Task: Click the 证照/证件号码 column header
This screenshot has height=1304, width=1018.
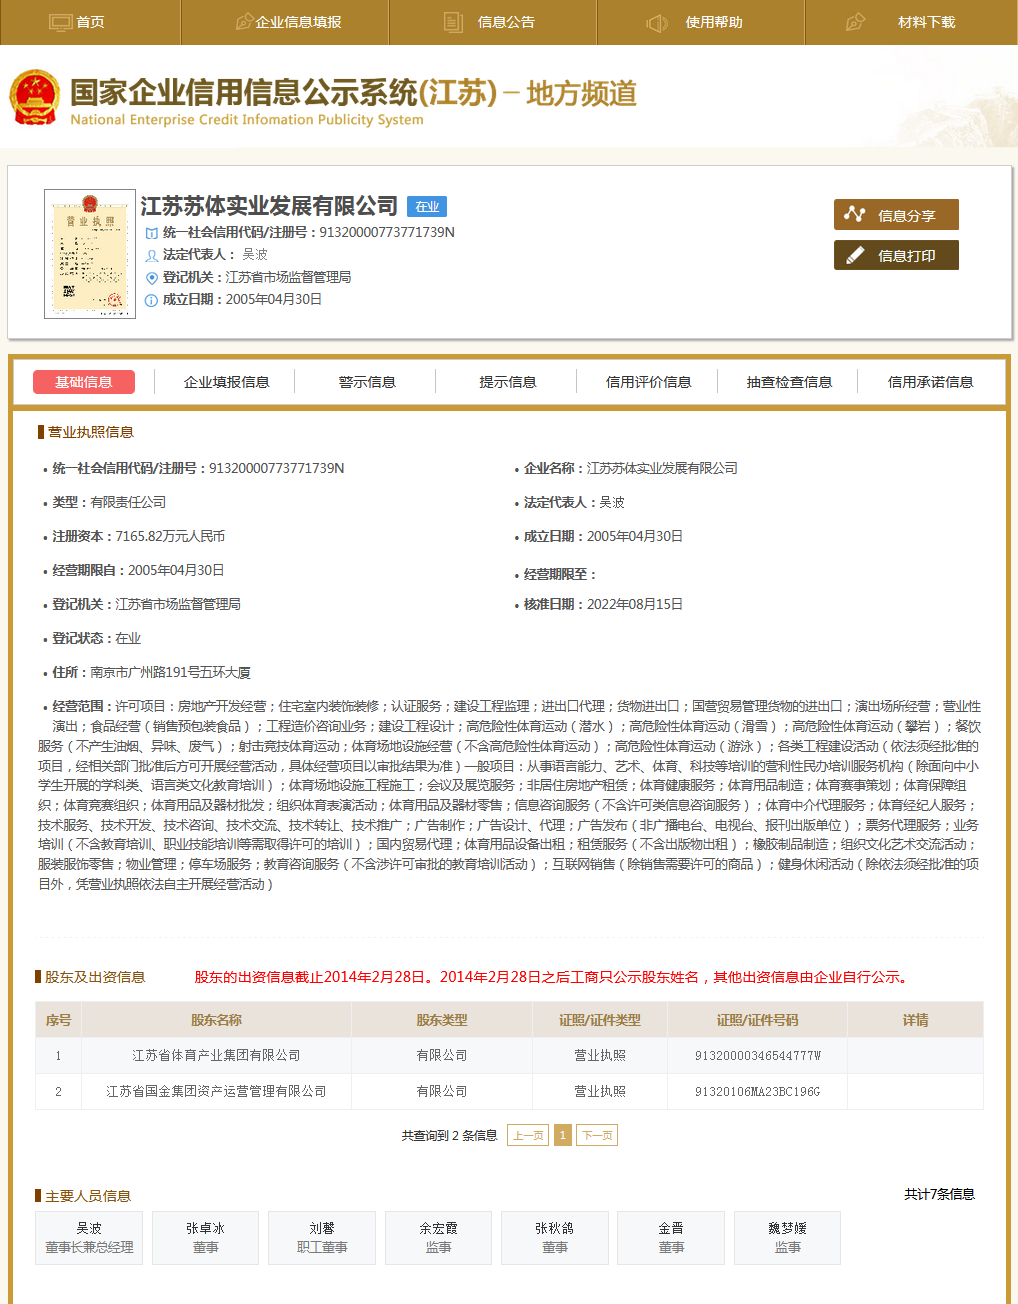Action: click(757, 1020)
